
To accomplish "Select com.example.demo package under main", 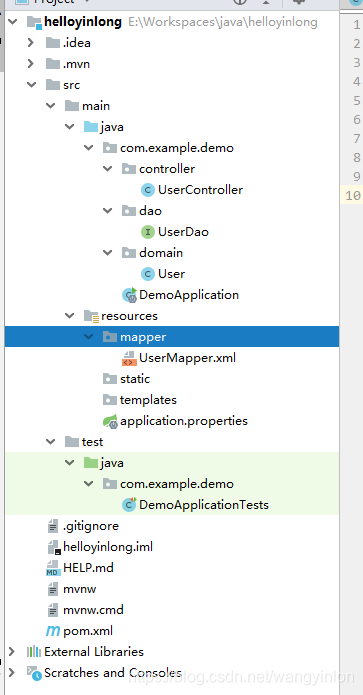I will (176, 148).
